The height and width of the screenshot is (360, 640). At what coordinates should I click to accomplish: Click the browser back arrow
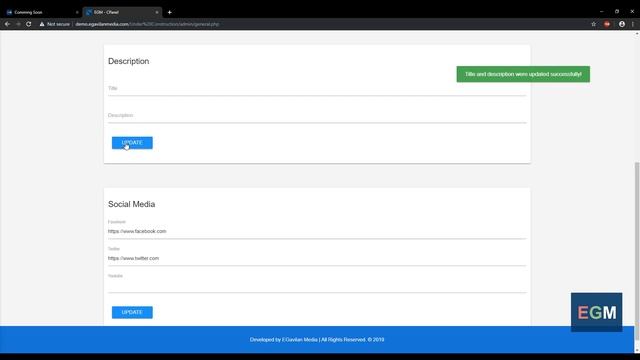coord(7,24)
